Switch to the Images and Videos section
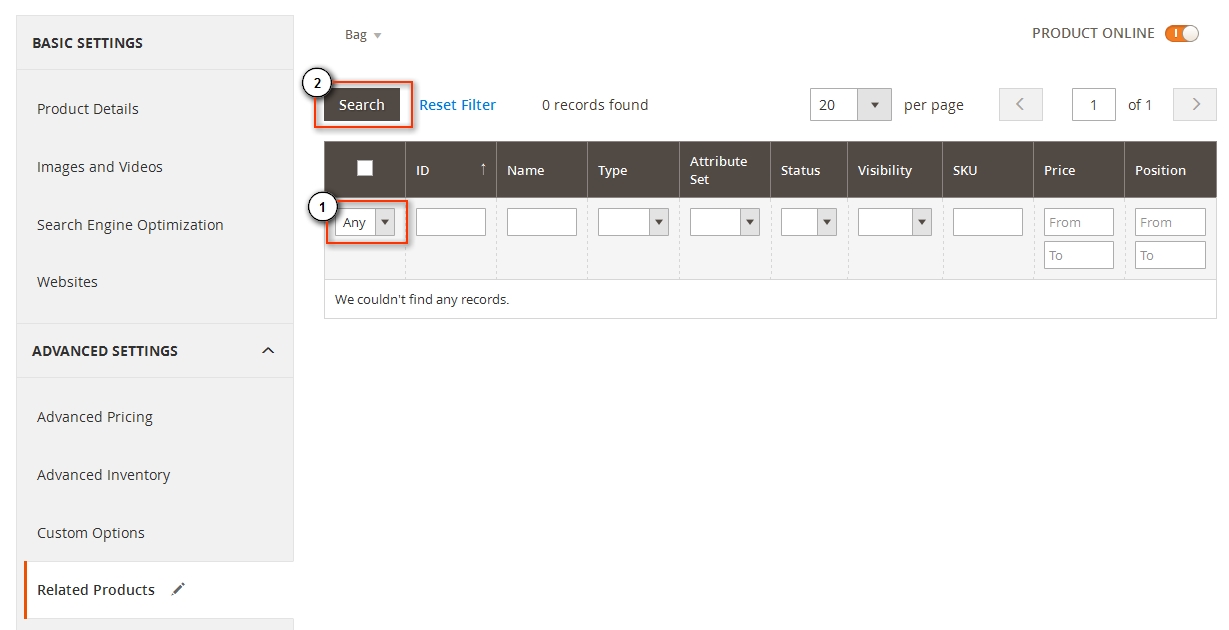Viewport: 1229px width, 630px height. 100,166
